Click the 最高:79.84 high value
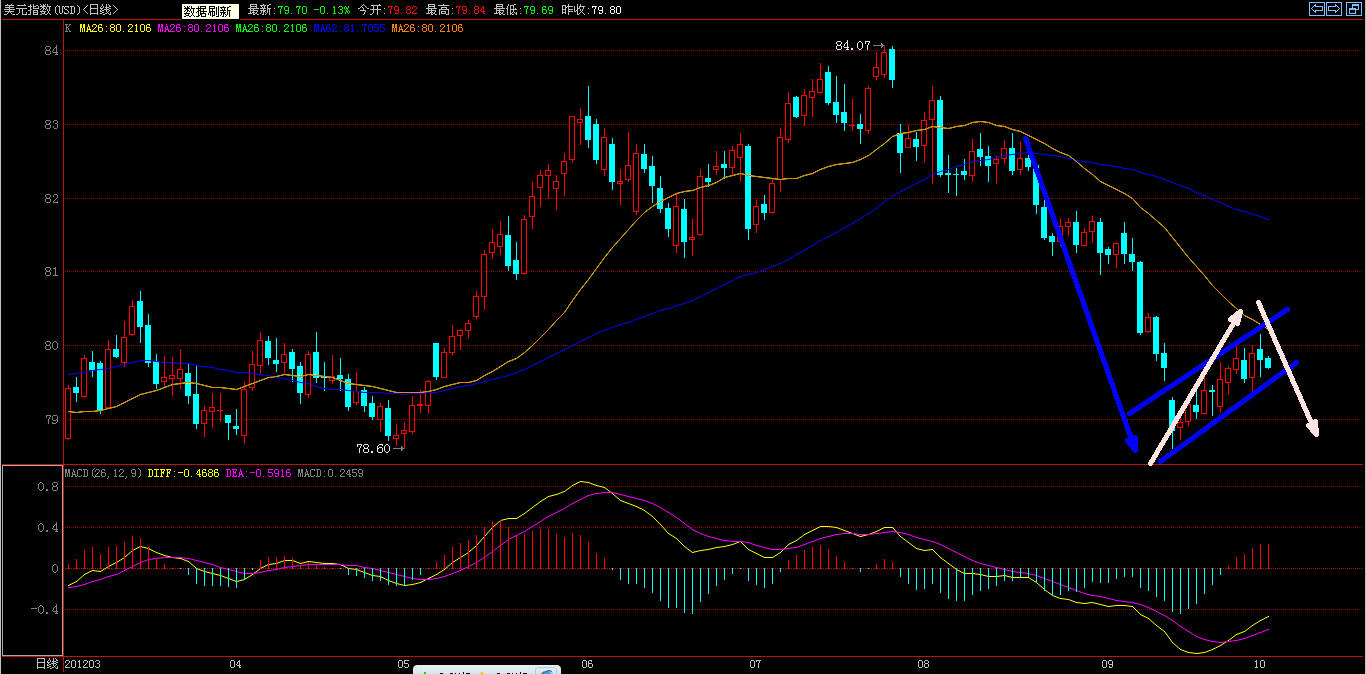The width and height of the screenshot is (1366, 674). pyautogui.click(x=453, y=10)
